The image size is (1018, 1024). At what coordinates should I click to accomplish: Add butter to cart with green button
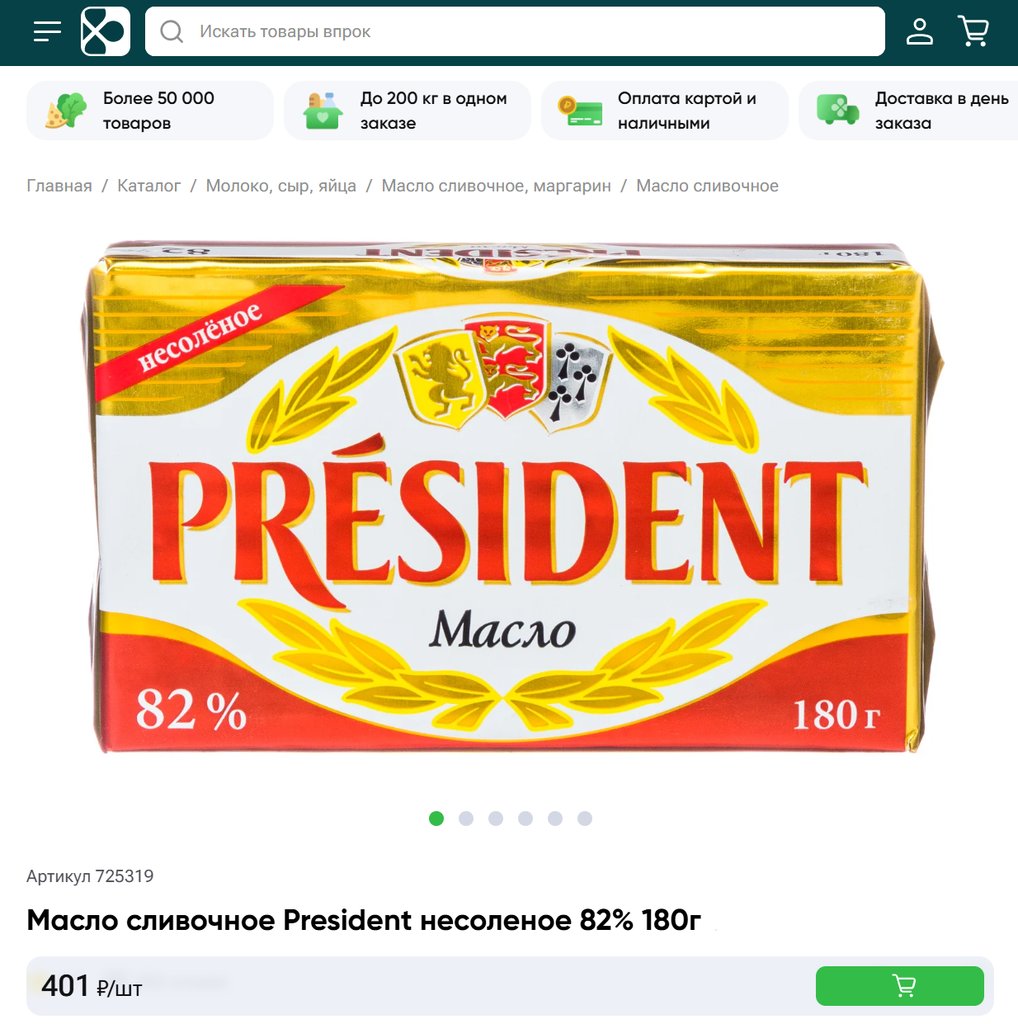pyautogui.click(x=900, y=985)
